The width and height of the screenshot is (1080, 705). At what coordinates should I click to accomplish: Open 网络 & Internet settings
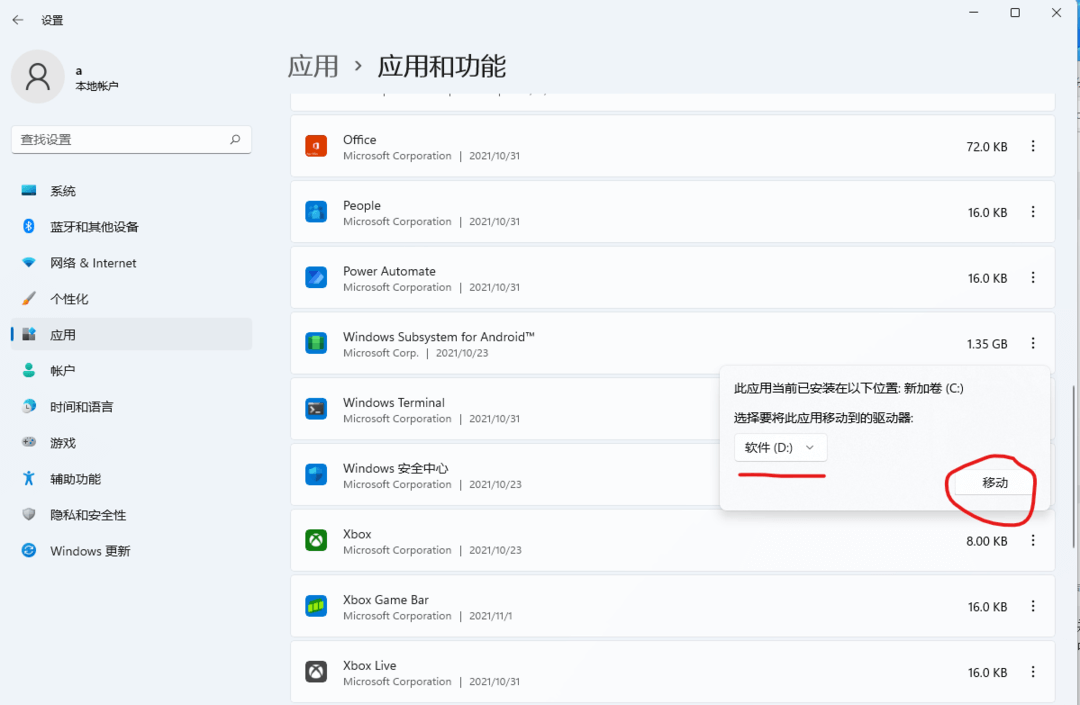(132, 263)
